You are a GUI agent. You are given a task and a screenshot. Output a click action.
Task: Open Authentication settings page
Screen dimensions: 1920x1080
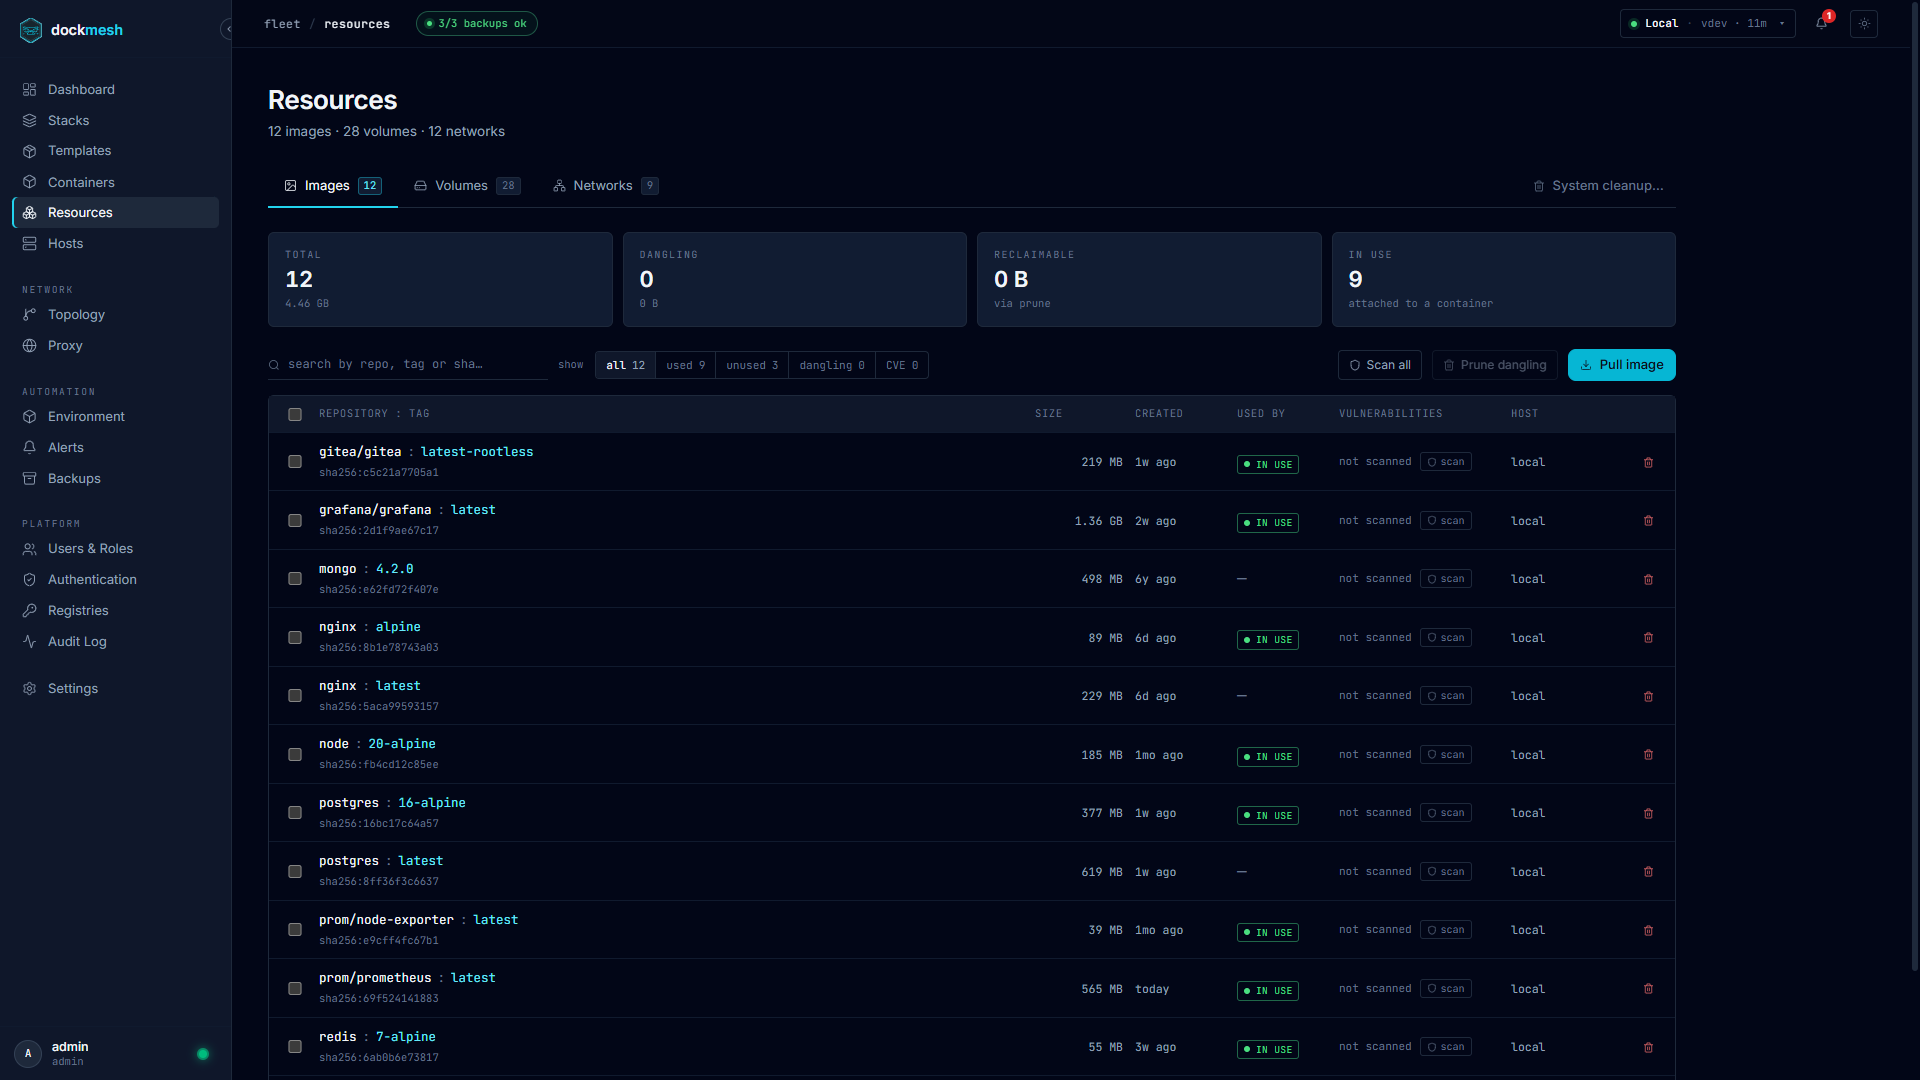(115, 579)
